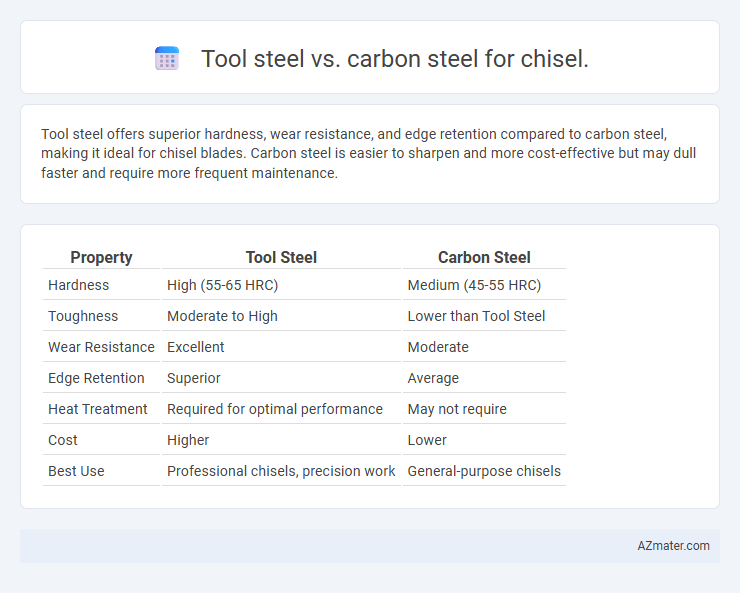Select the 'Edge Retention' row label
Screen dimensions: 740x593
click(x=96, y=378)
